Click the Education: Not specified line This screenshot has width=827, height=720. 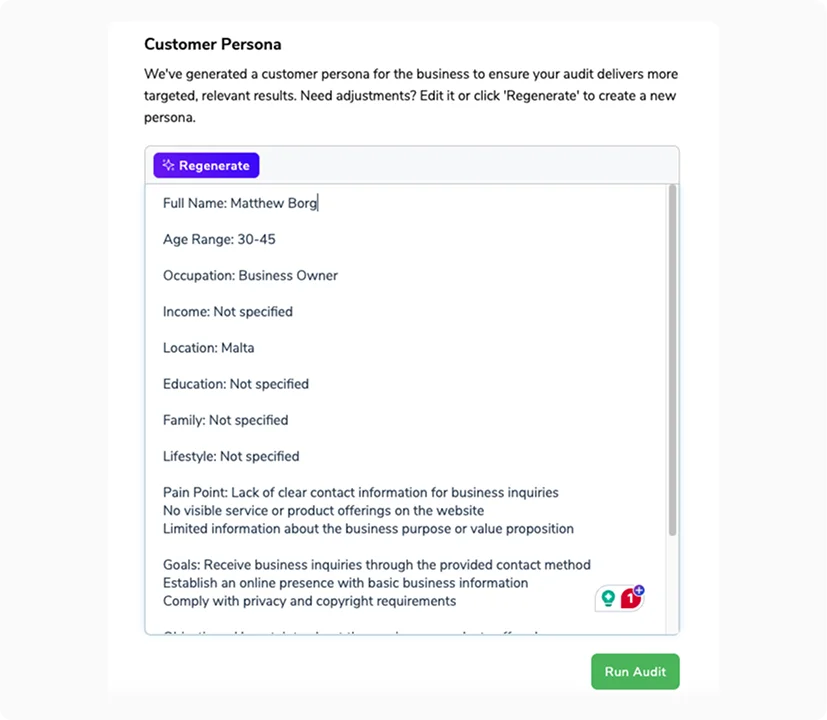(x=236, y=384)
